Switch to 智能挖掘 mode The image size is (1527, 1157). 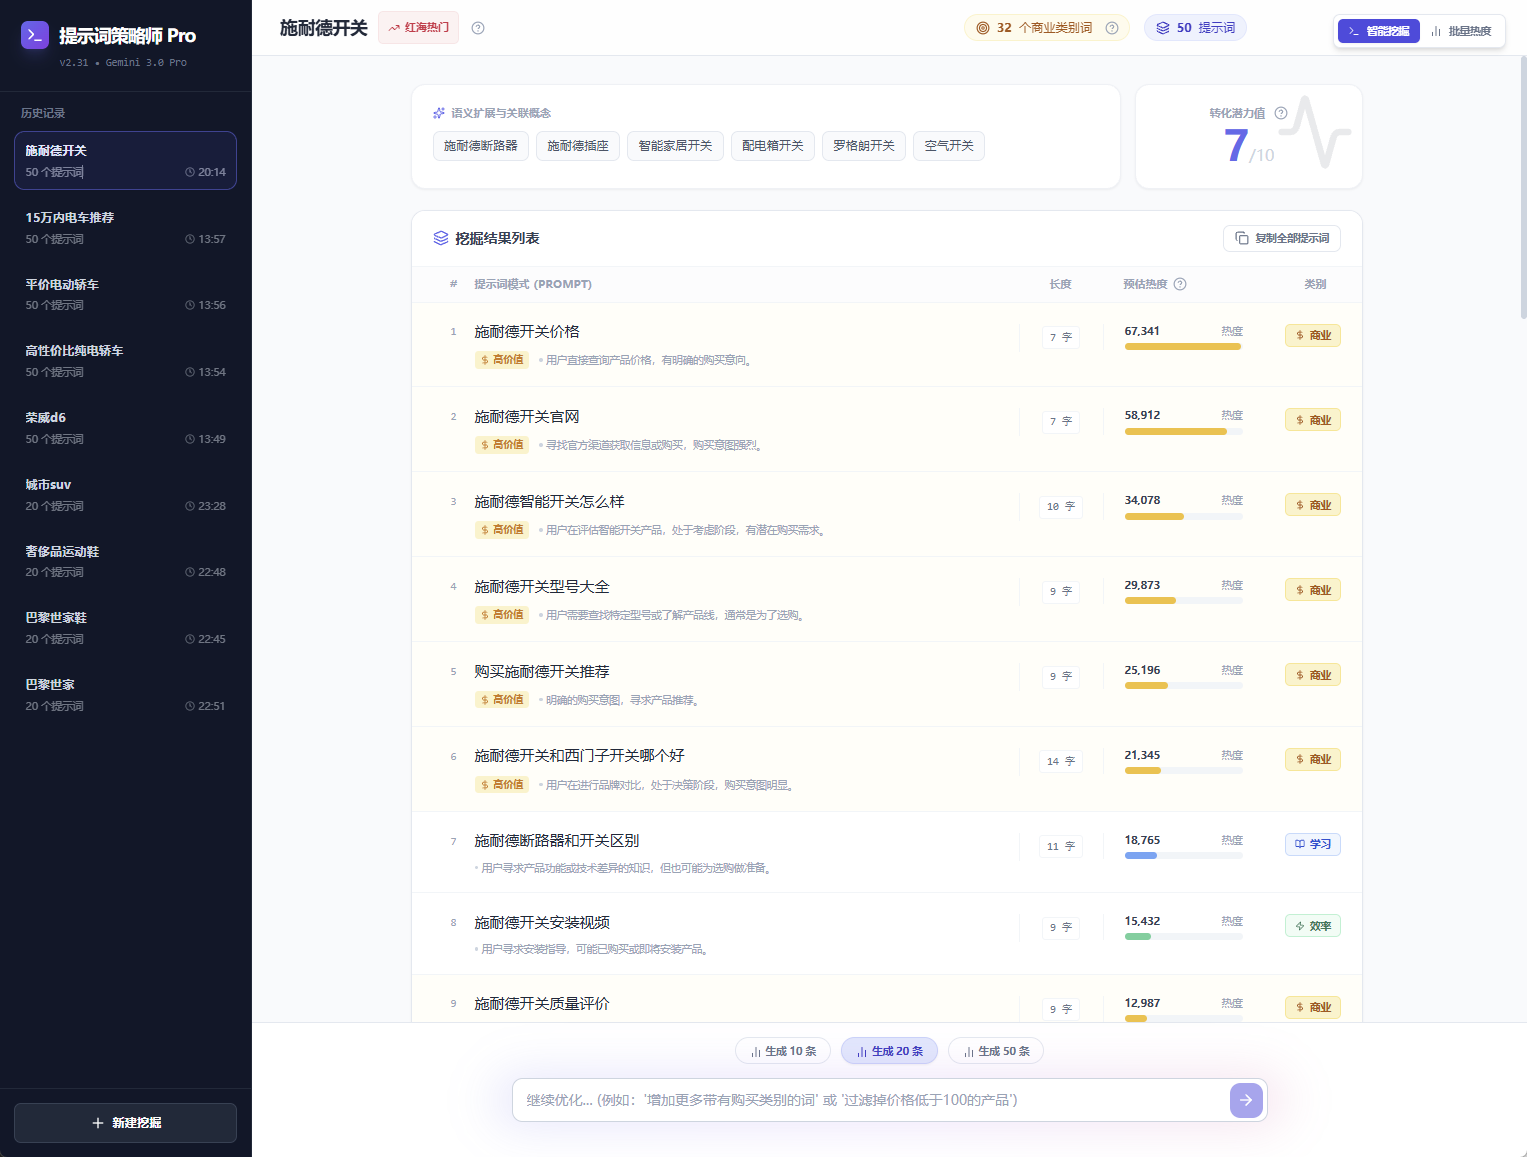pos(1378,31)
